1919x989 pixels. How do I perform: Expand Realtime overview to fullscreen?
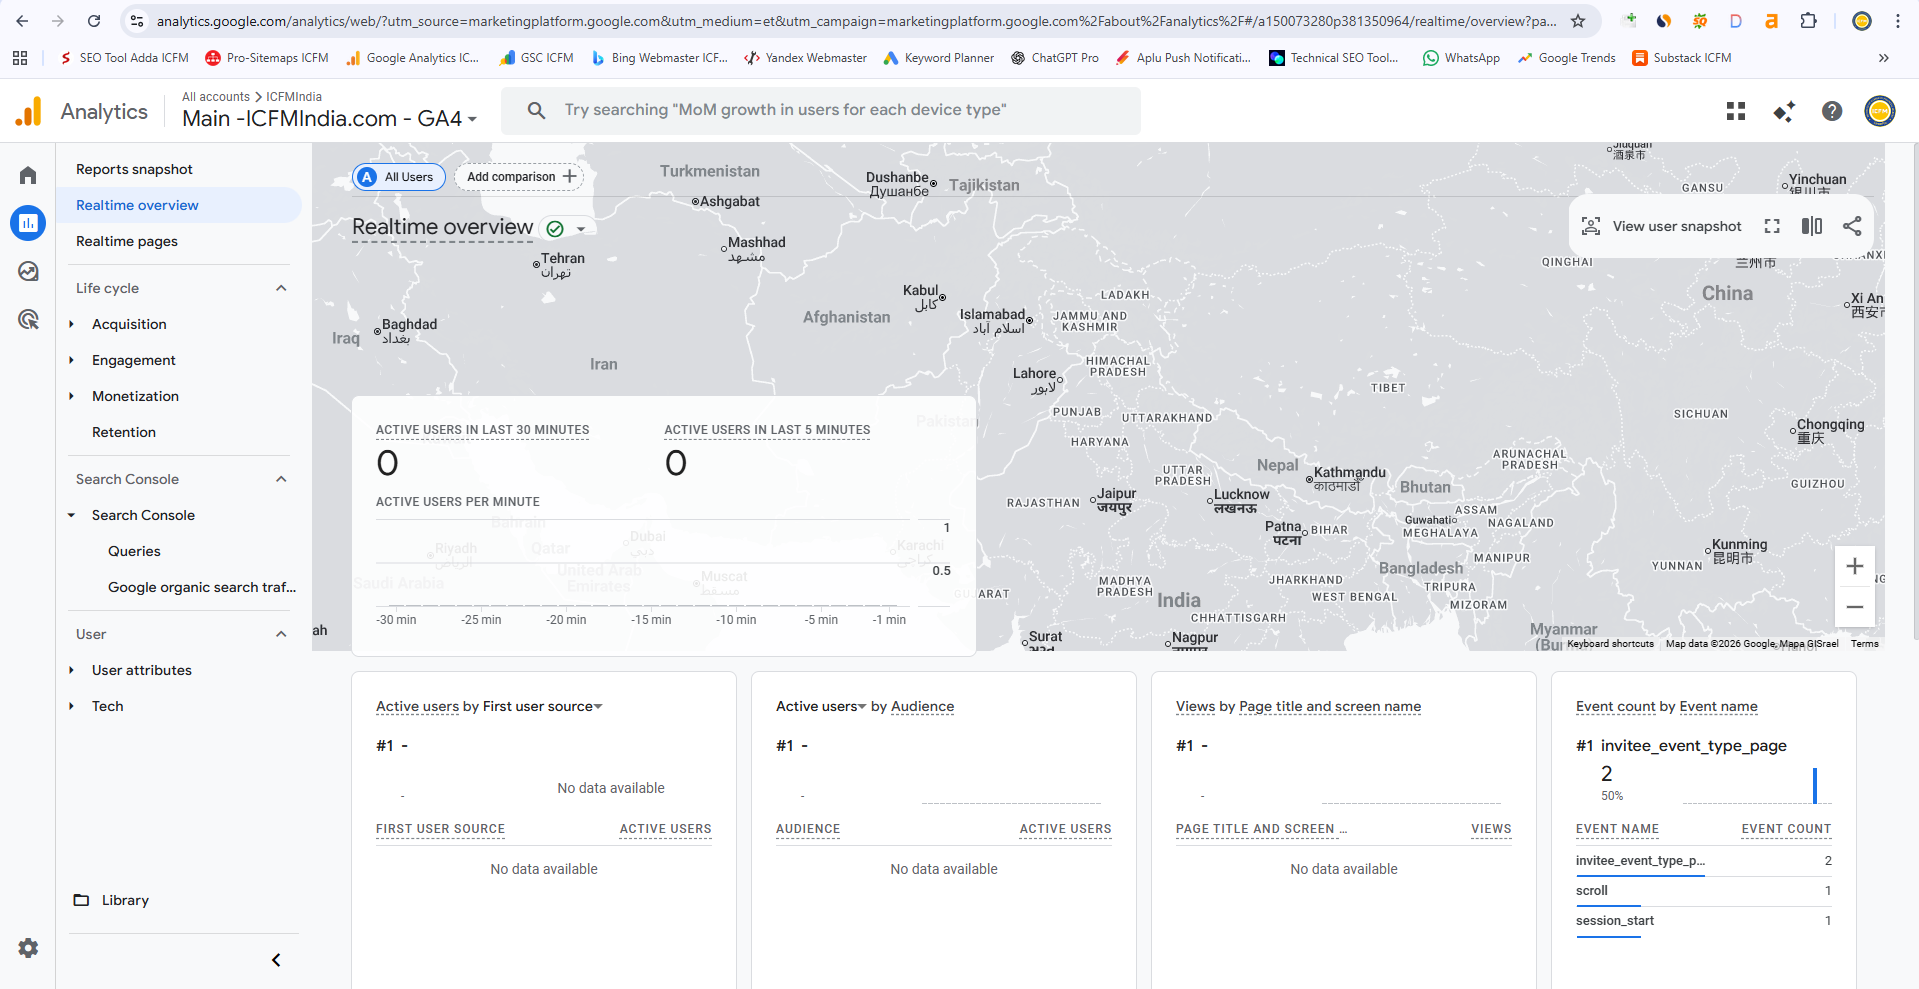point(1771,226)
